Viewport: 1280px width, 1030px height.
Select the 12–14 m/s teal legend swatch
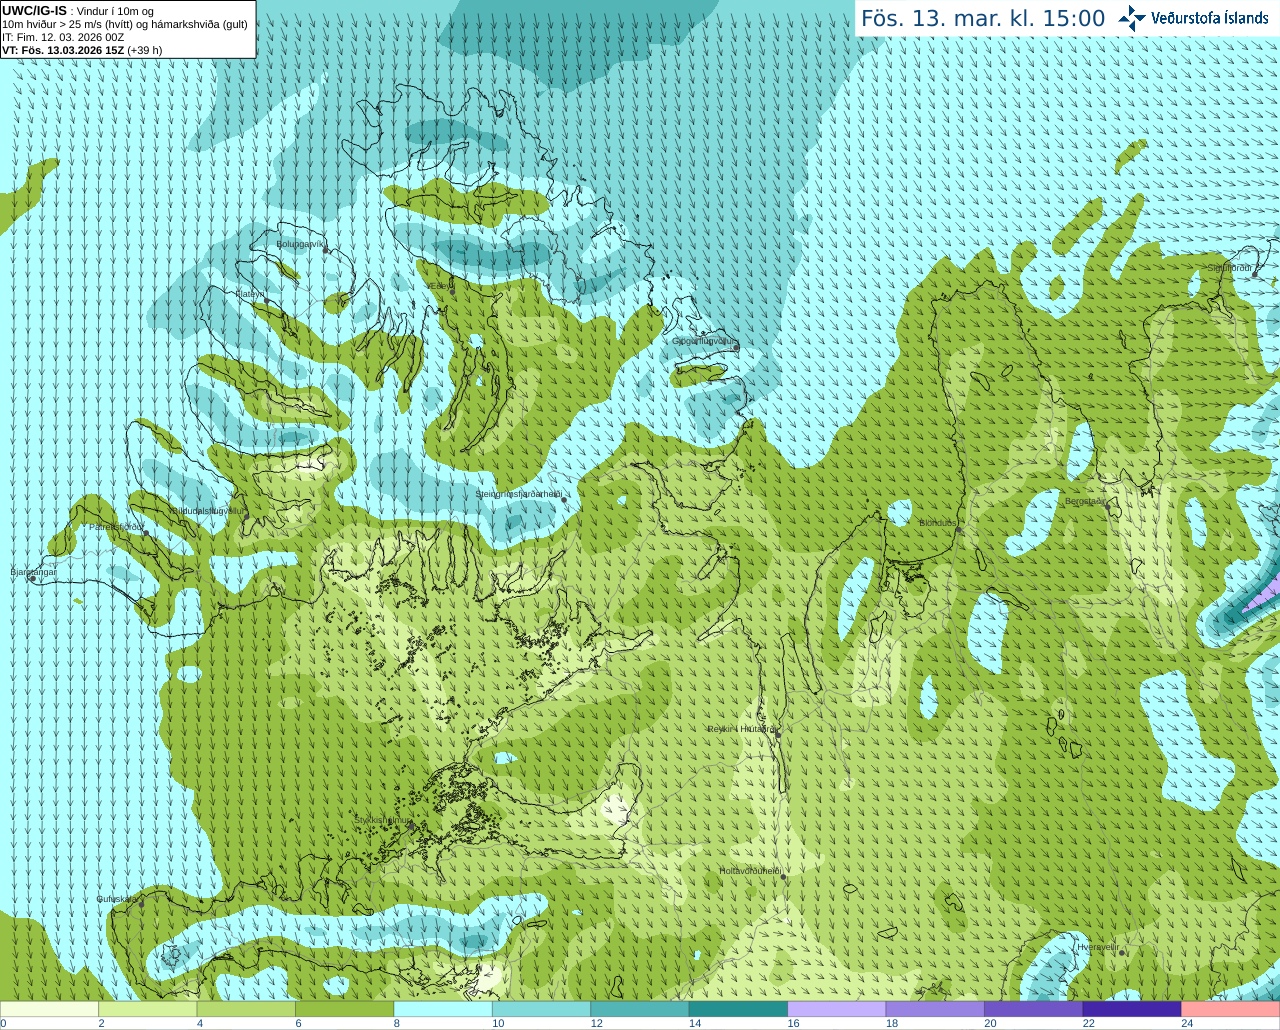click(640, 1009)
